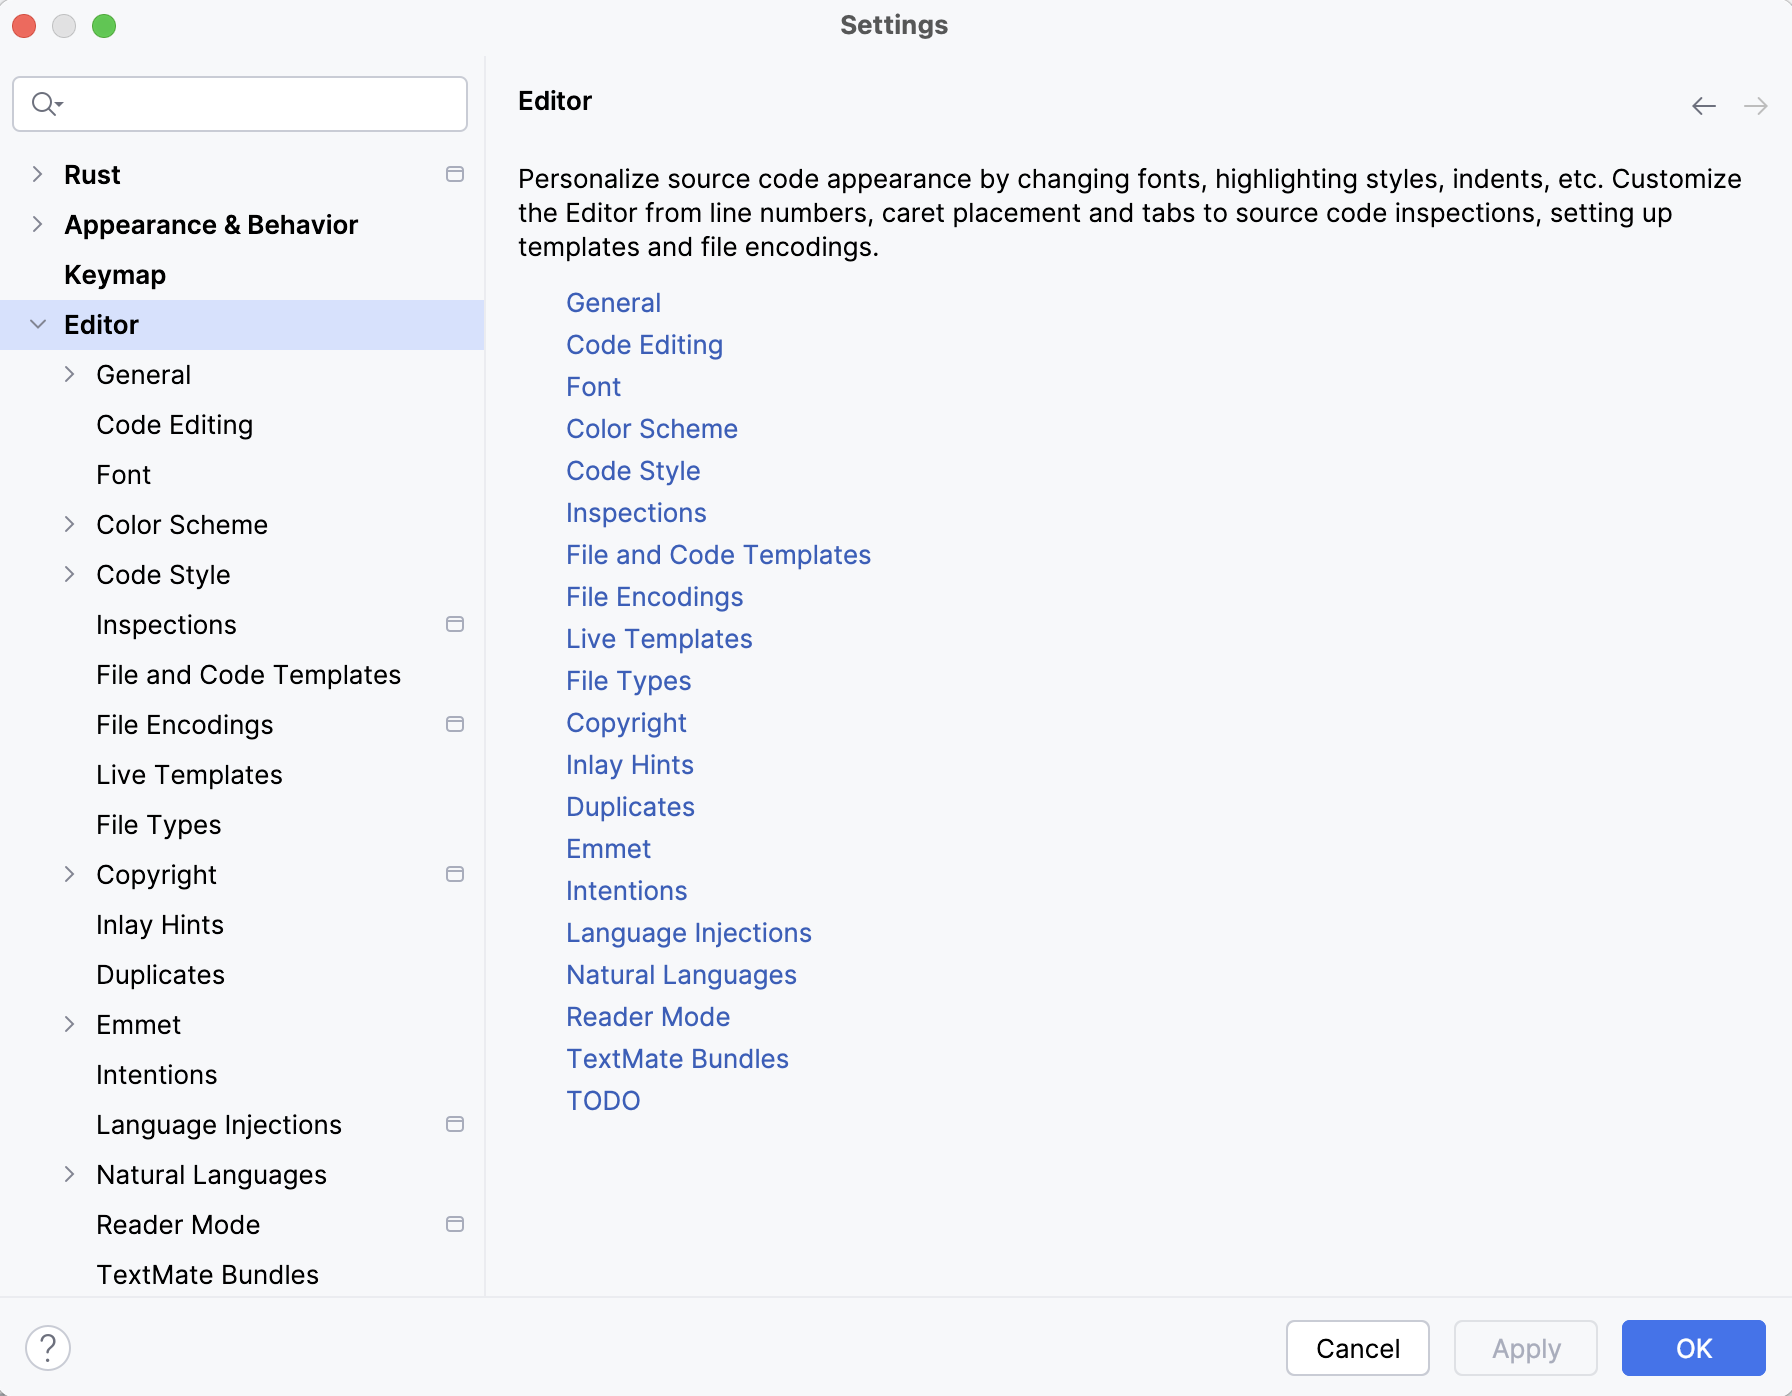
Task: Expand the Natural Languages node
Action: tap(69, 1174)
